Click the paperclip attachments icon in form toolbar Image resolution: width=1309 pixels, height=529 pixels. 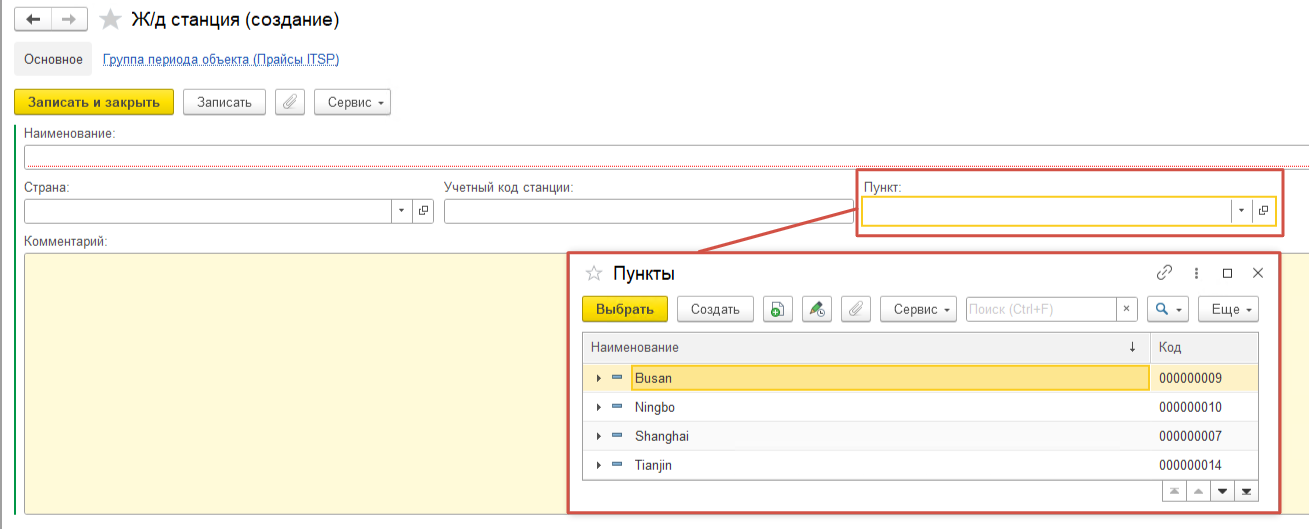pos(290,102)
